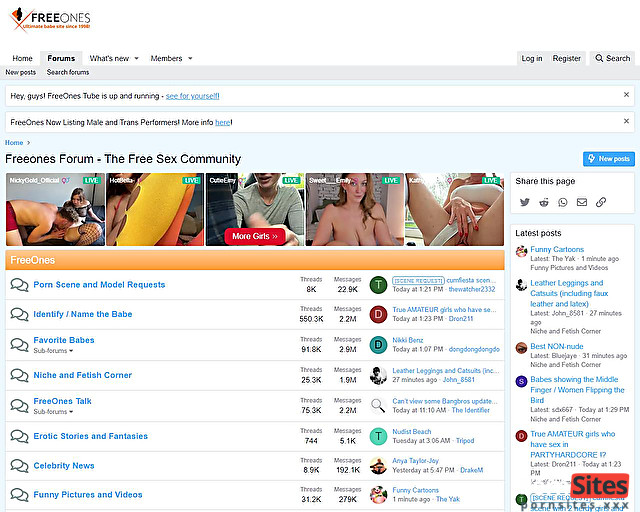This screenshot has height=512, width=640.
Task: Open the Niche and Fetish Corner forum
Action: tap(82, 375)
